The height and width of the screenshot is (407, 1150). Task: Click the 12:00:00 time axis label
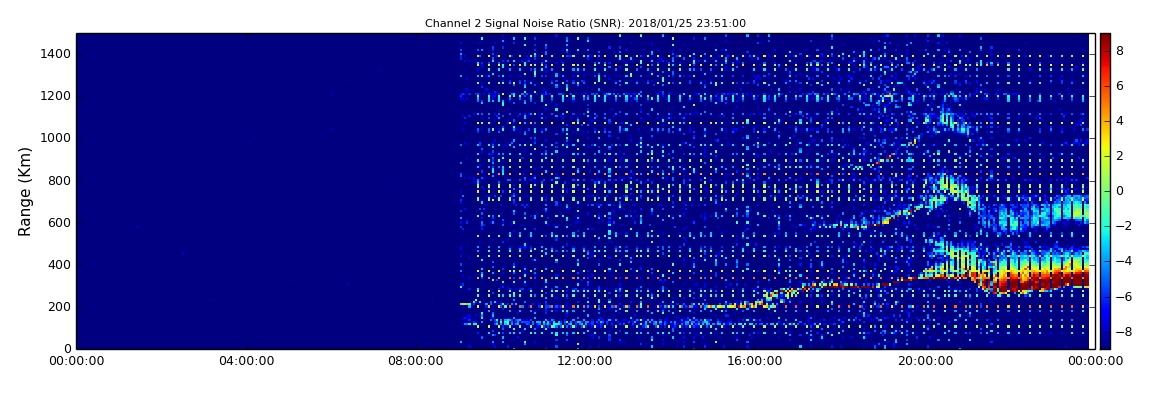tap(583, 361)
